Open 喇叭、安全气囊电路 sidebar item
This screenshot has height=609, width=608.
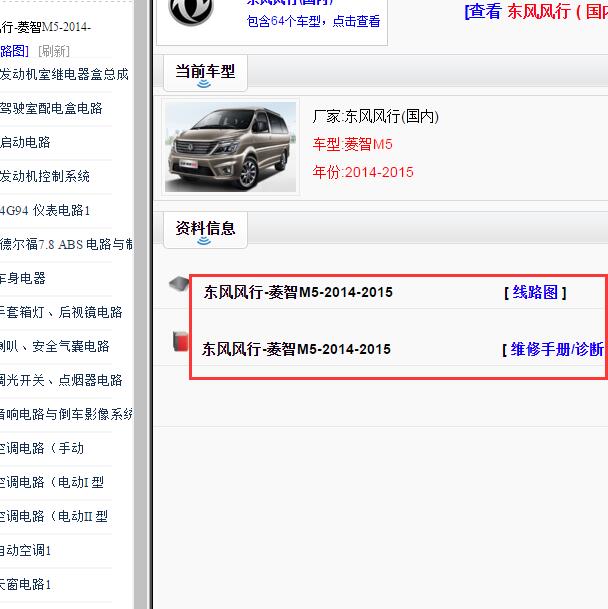coord(55,346)
